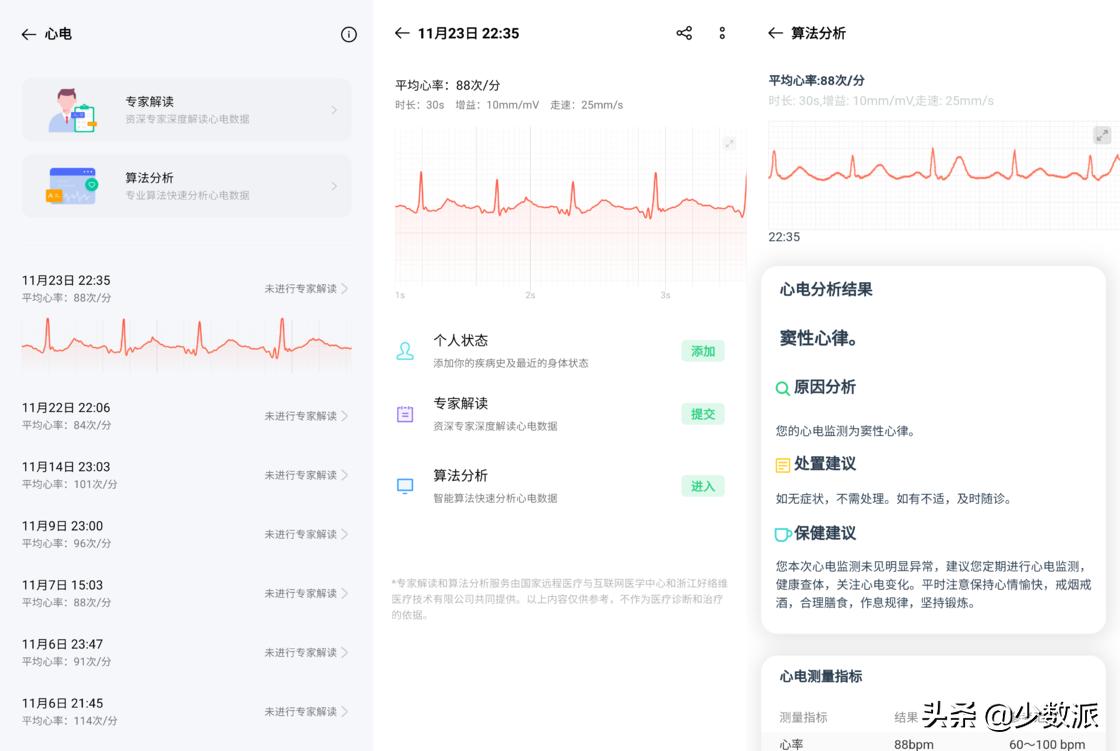This screenshot has height=751, width=1120.
Task: Expand the 算法分析 card chevron
Action: point(334,186)
